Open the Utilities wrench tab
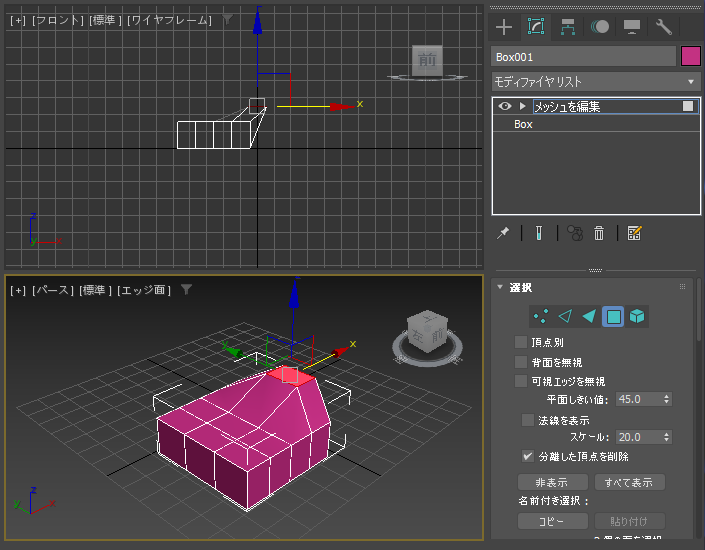The height and width of the screenshot is (550, 705). tap(664, 27)
